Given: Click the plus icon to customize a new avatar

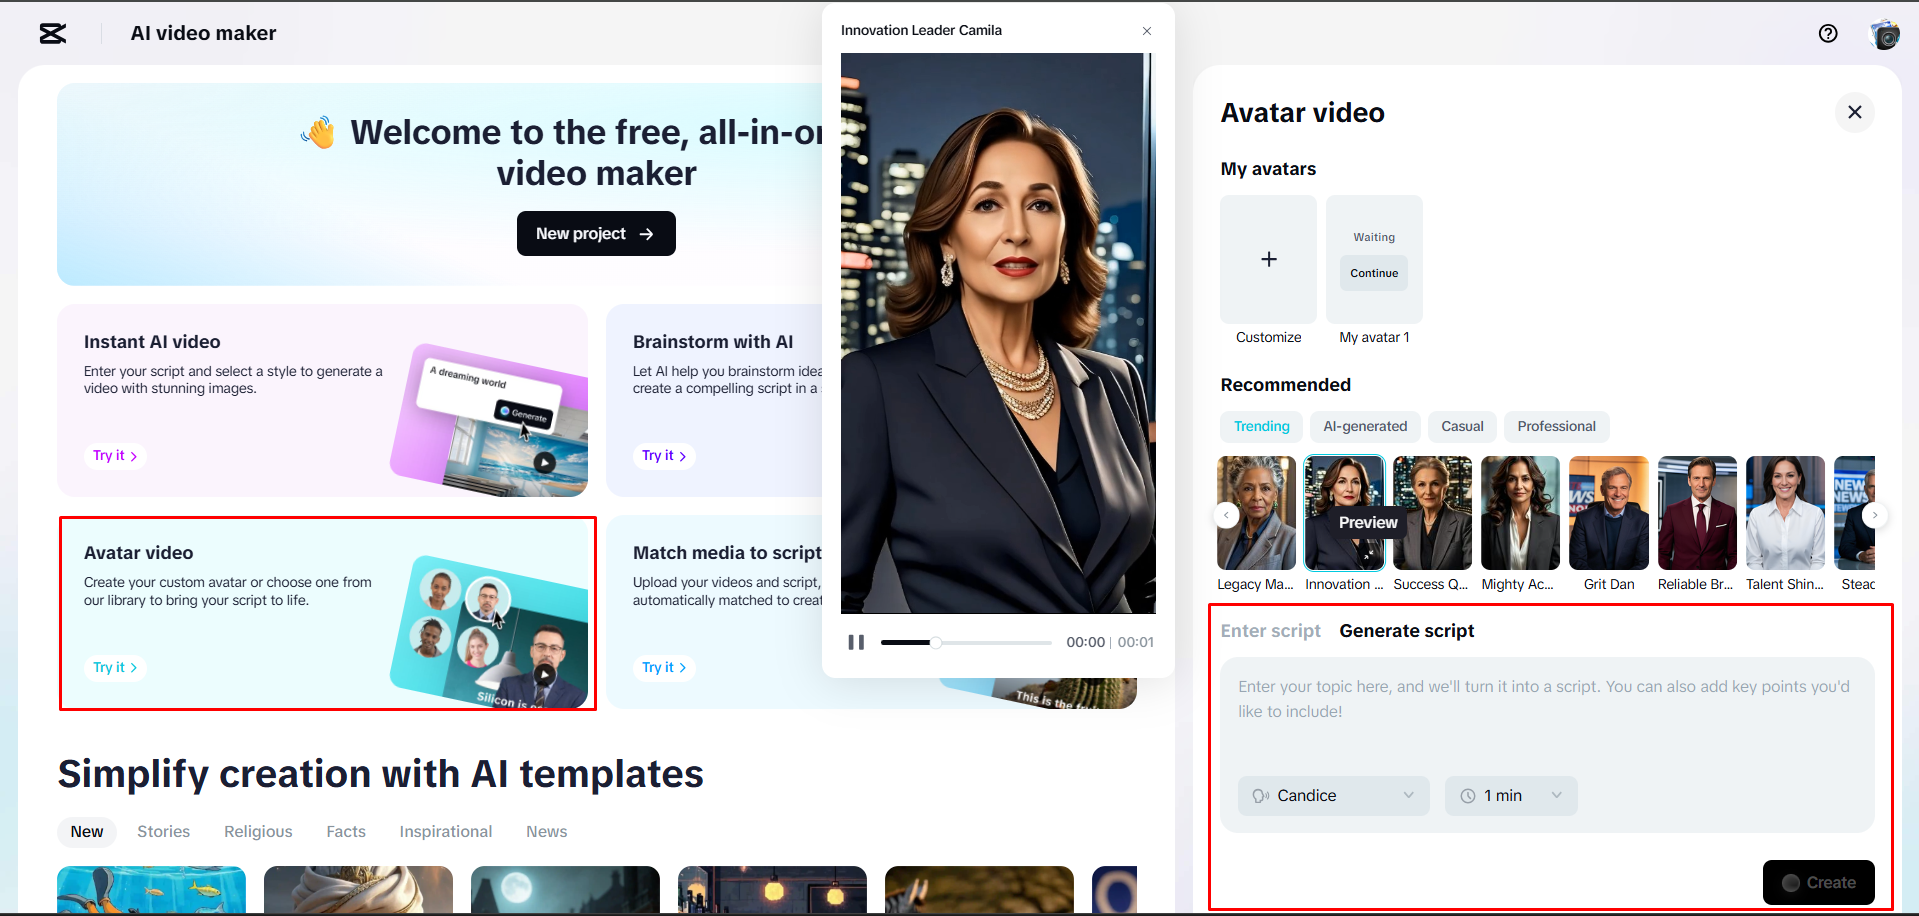Looking at the screenshot, I should coord(1268,259).
